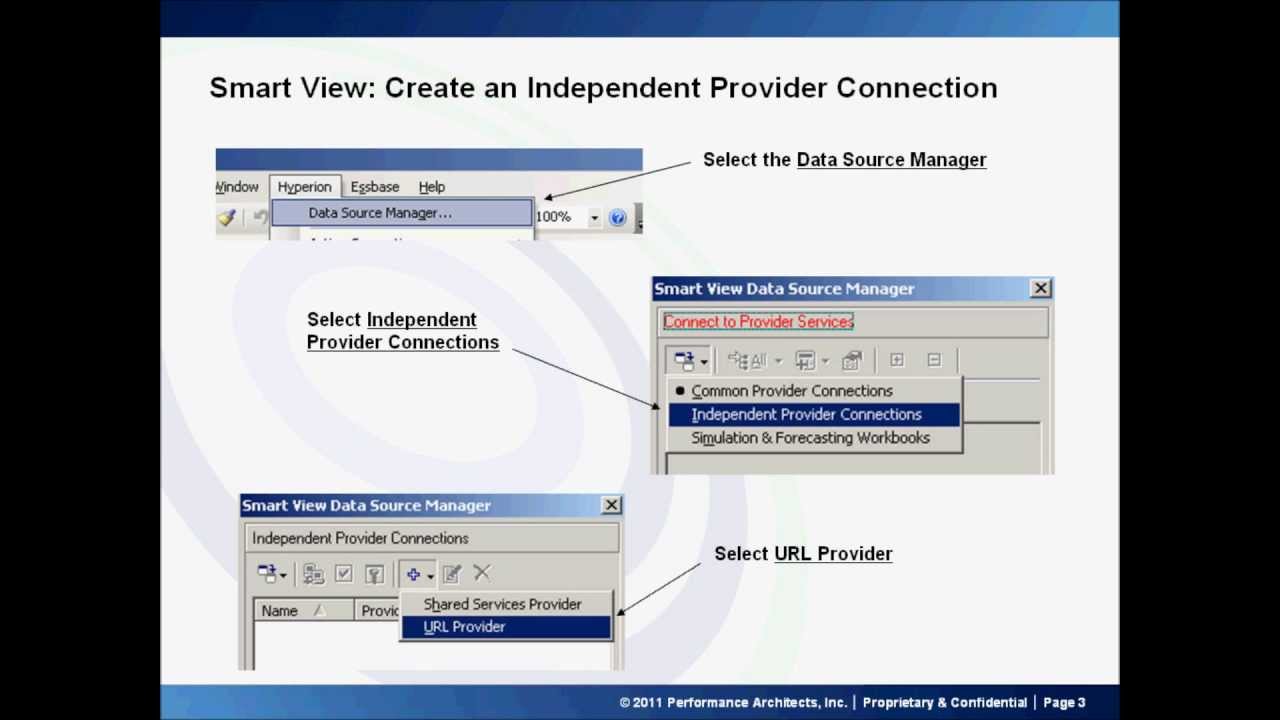The image size is (1280, 720).
Task: Choose Independent Provider Connections
Action: (x=814, y=414)
